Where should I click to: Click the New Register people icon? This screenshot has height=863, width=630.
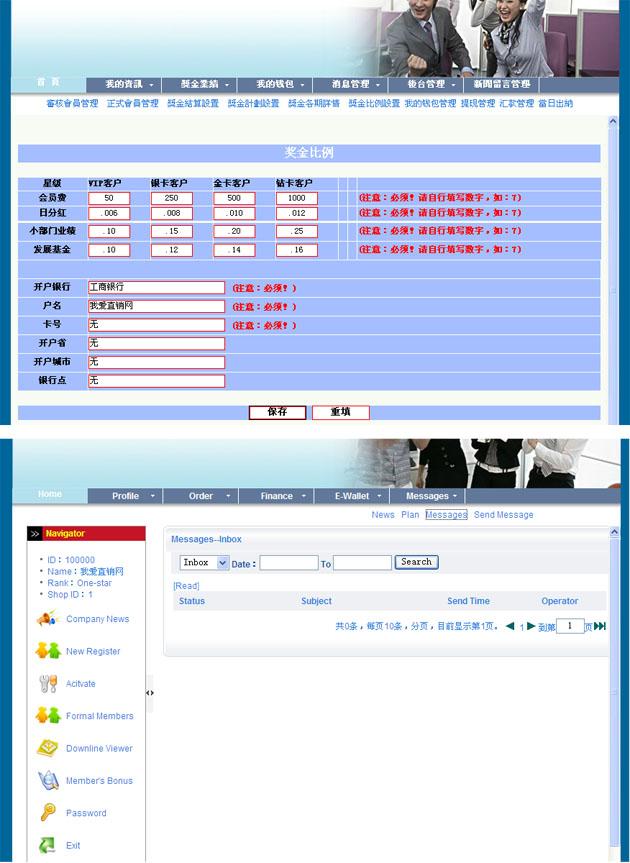coord(47,651)
